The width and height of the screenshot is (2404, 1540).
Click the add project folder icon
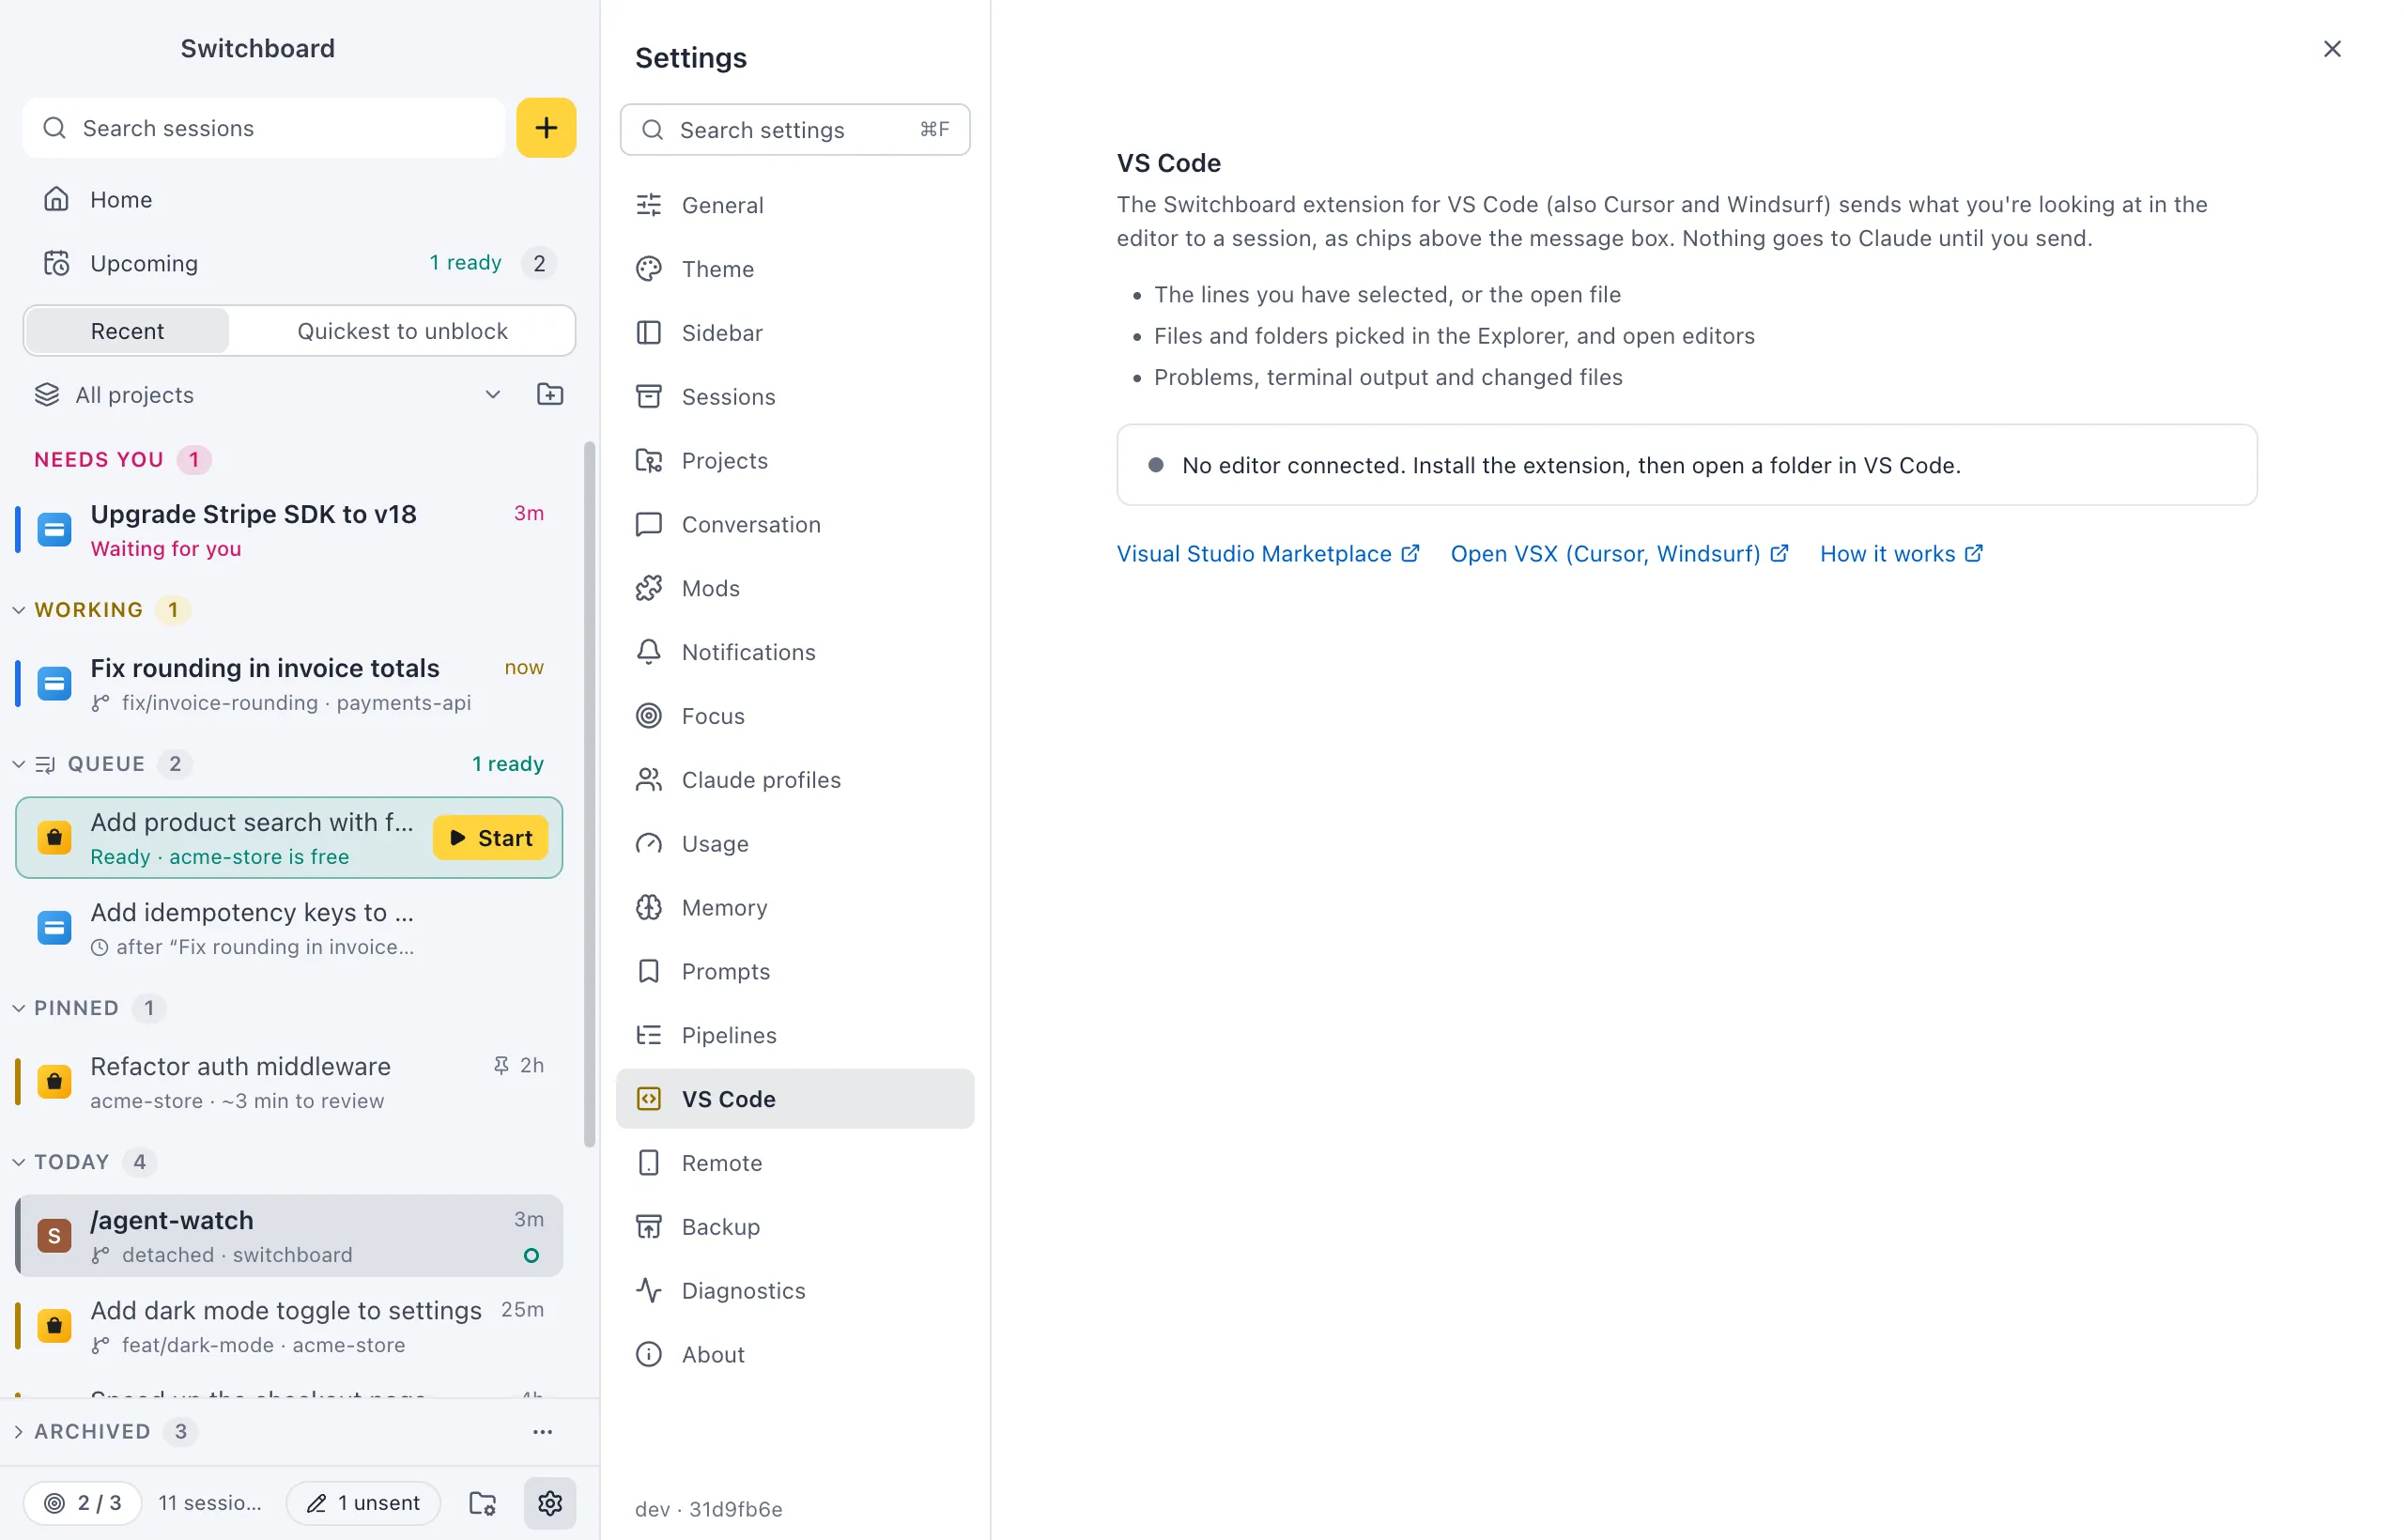[x=550, y=394]
